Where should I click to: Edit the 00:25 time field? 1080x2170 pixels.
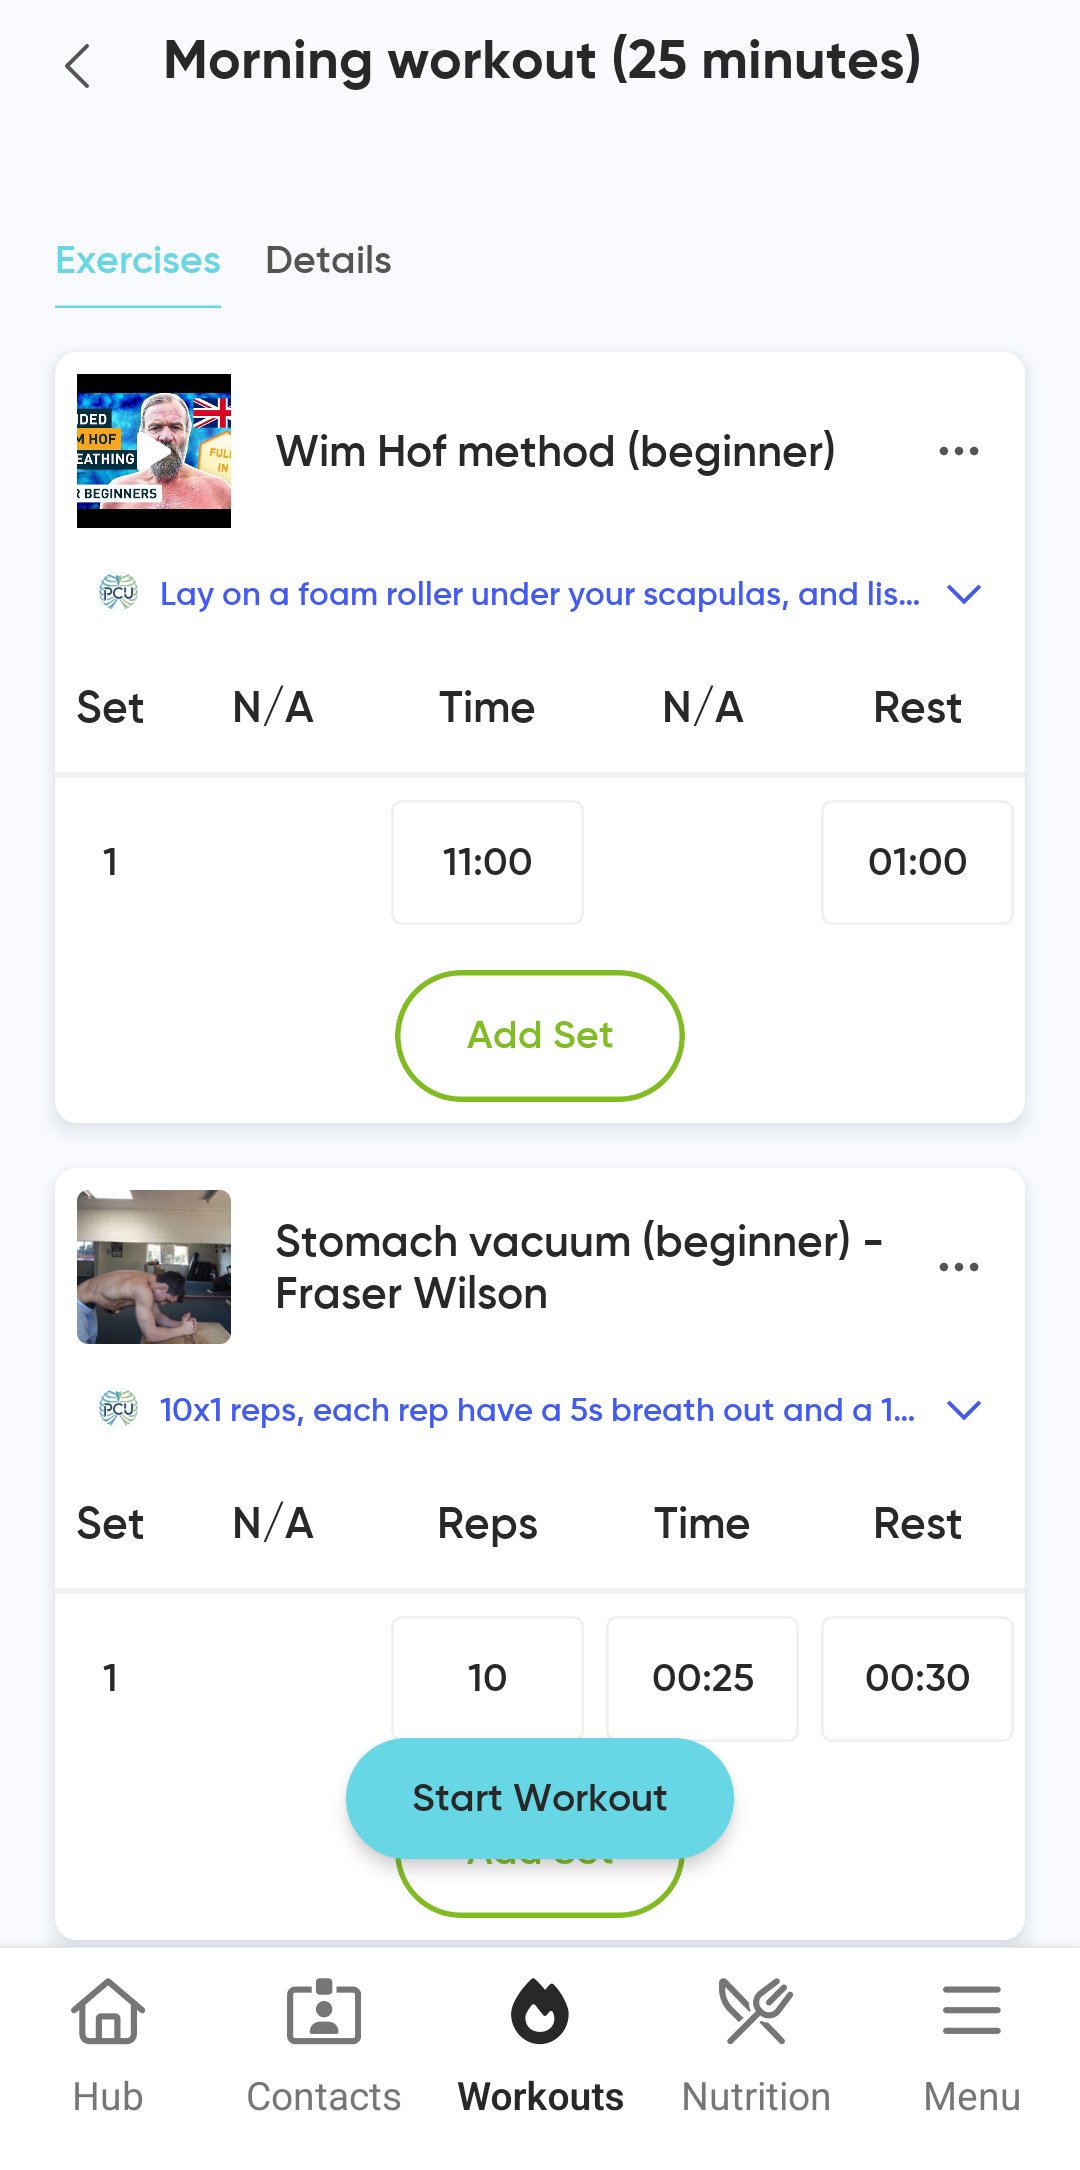coord(702,1677)
